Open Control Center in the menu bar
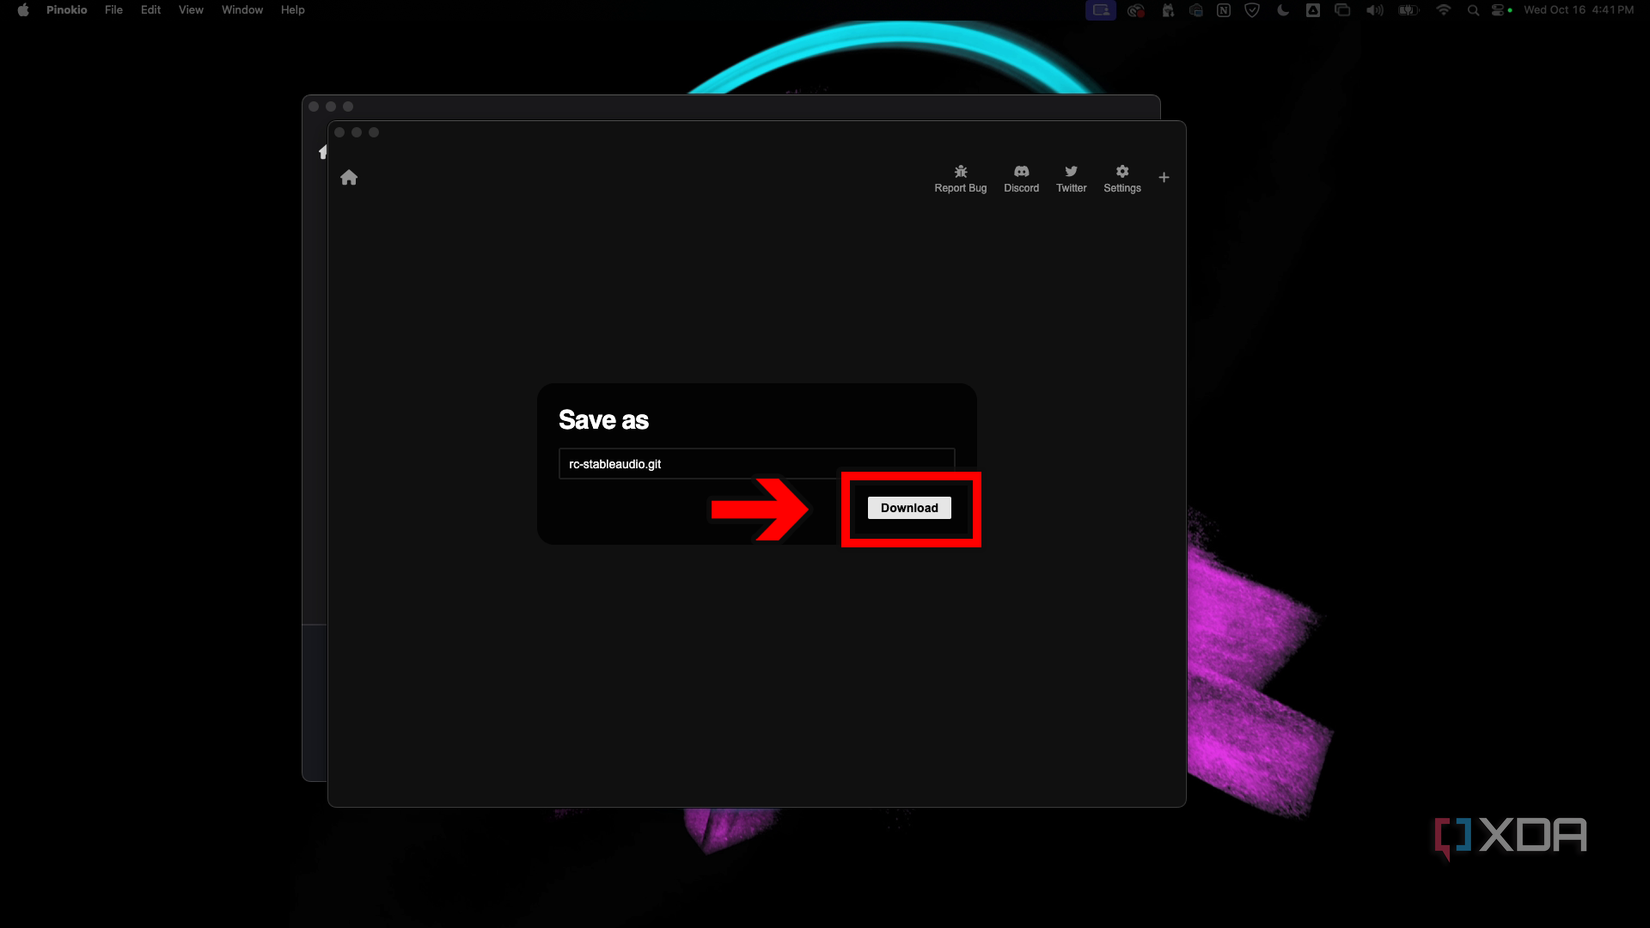 point(1499,10)
